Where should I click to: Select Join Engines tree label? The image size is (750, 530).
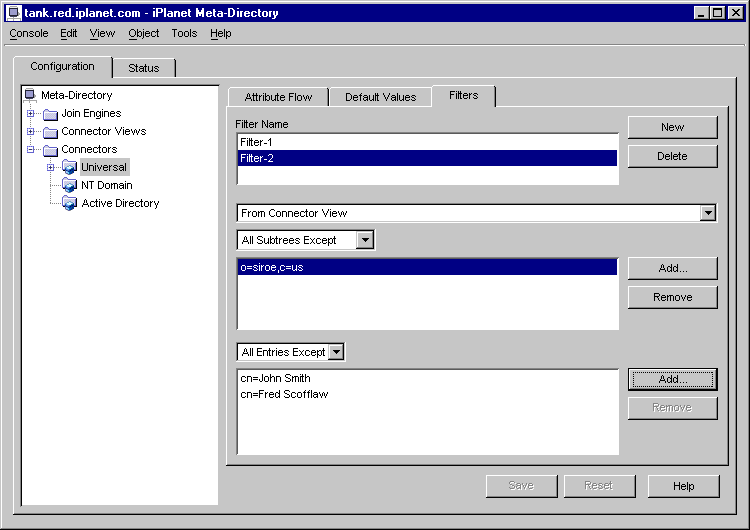click(x=91, y=113)
